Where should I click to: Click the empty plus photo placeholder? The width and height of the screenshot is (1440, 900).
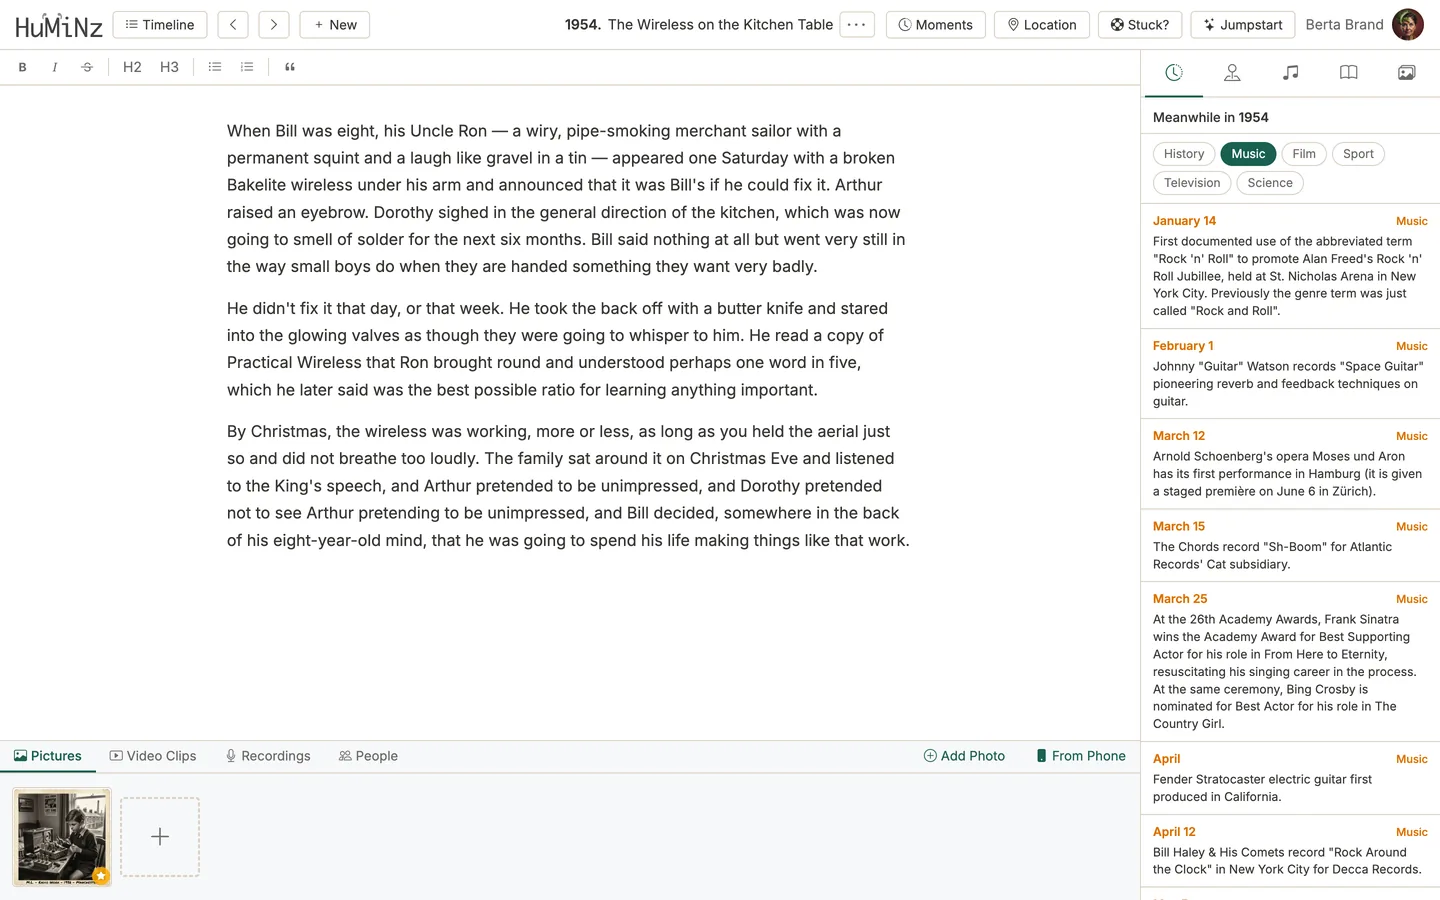160,837
